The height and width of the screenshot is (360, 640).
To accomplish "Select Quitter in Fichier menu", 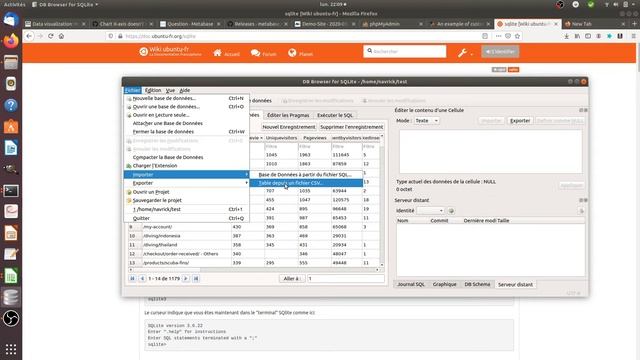I will 187,218.
